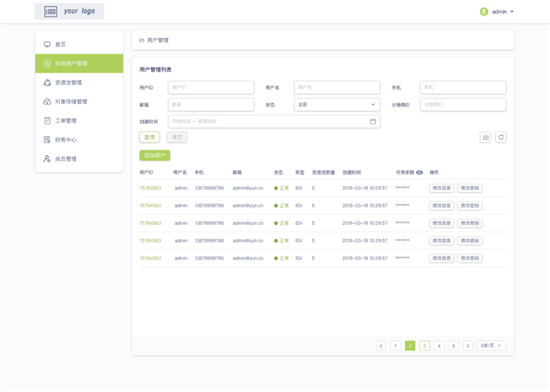Focus the 分销商ID input field
Viewport: 550px width, 392px height.
463,104
